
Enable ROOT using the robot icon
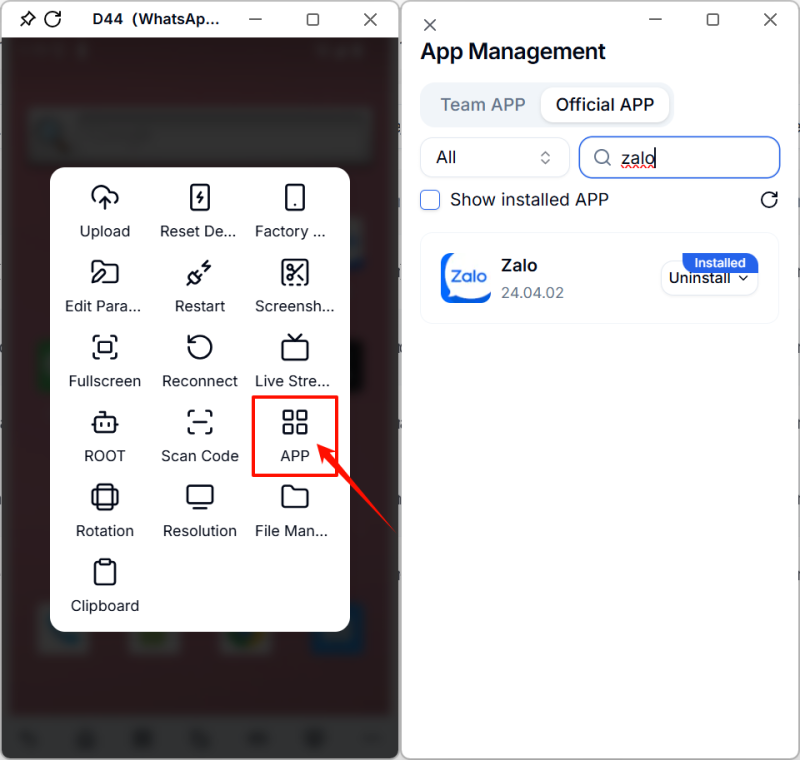[105, 422]
